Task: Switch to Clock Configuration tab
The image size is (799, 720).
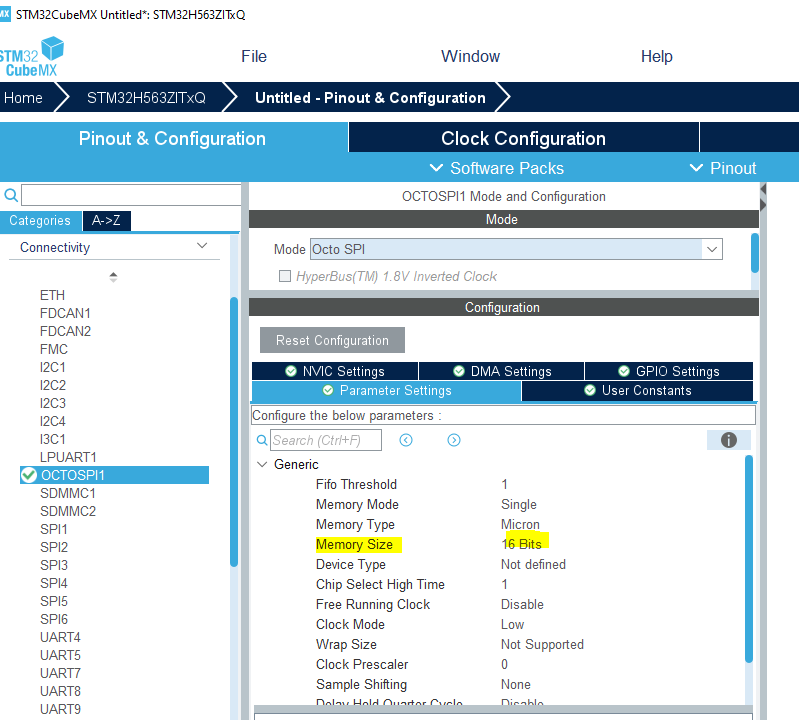Action: coord(523,138)
